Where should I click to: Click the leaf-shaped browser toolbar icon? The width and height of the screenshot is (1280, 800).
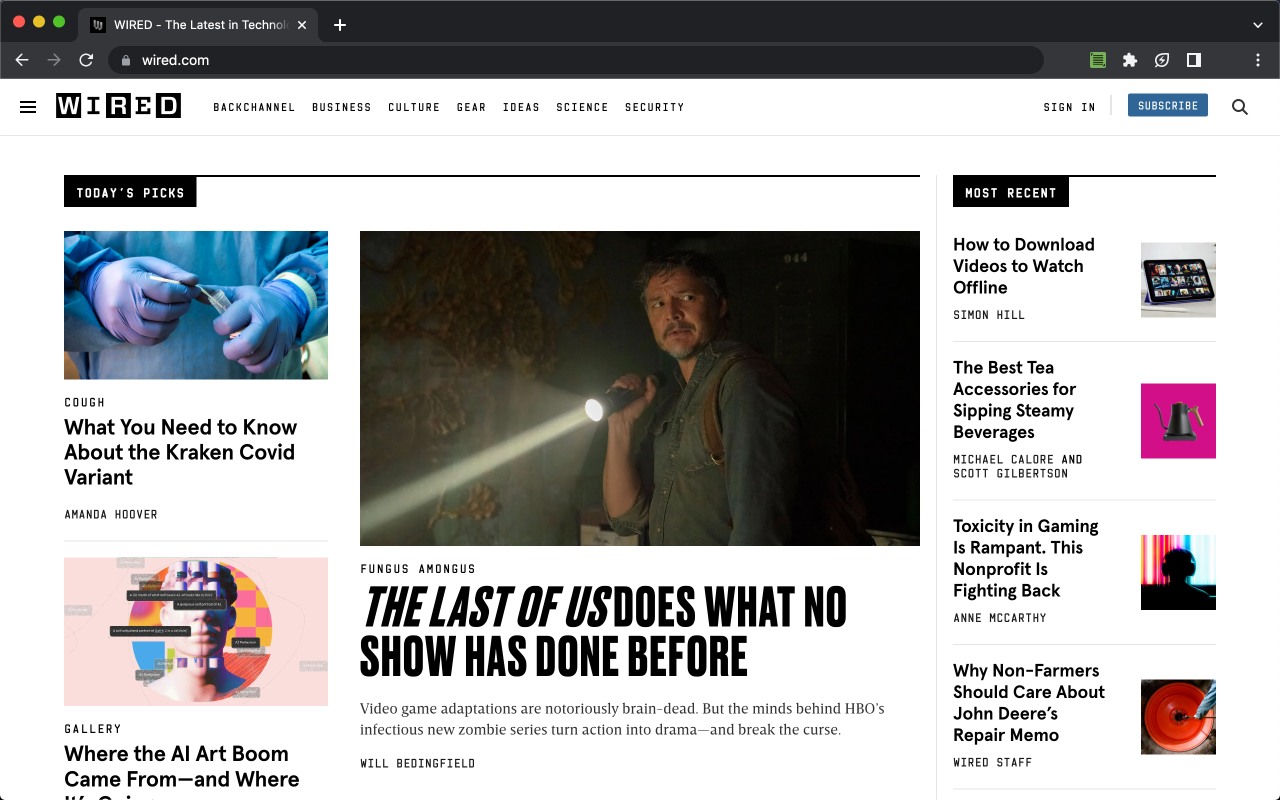pos(1162,60)
